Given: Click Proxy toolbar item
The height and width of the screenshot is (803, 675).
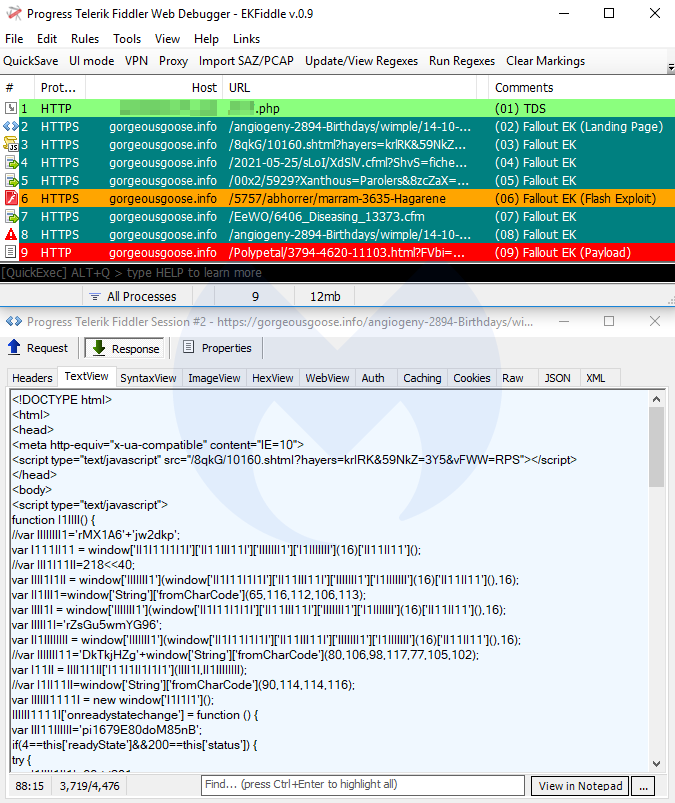Looking at the screenshot, I should click(173, 61).
